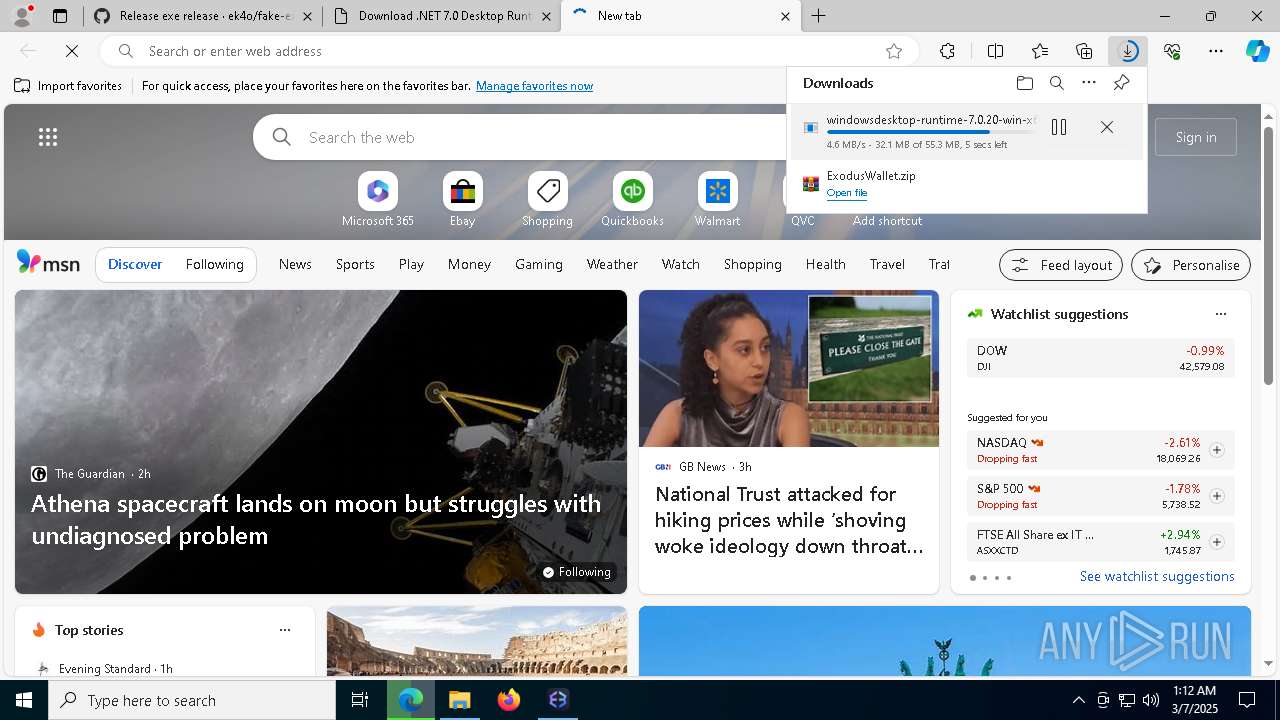Screen dimensions: 1280x720
Task: Open the Favorites list icon
Action: click(x=1040, y=51)
